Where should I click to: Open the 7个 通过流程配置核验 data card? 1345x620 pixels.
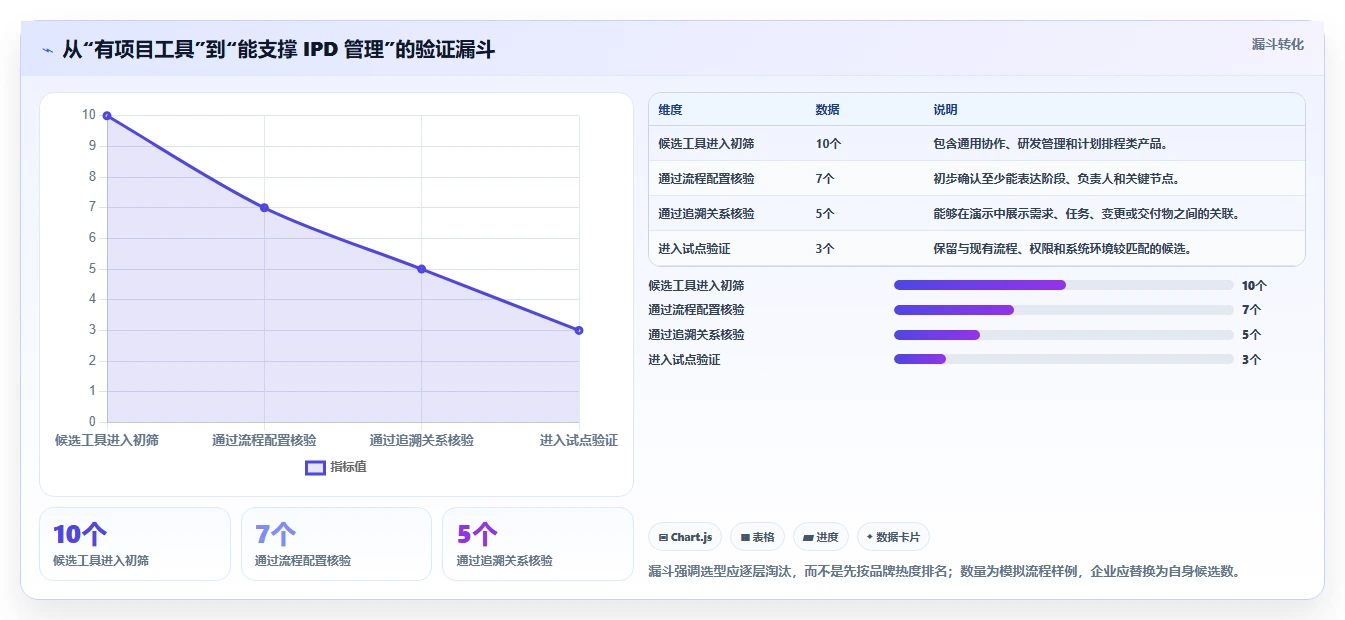pyautogui.click(x=336, y=544)
